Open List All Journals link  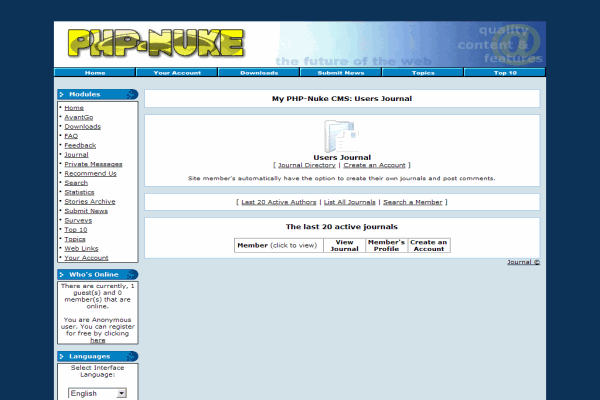349,202
